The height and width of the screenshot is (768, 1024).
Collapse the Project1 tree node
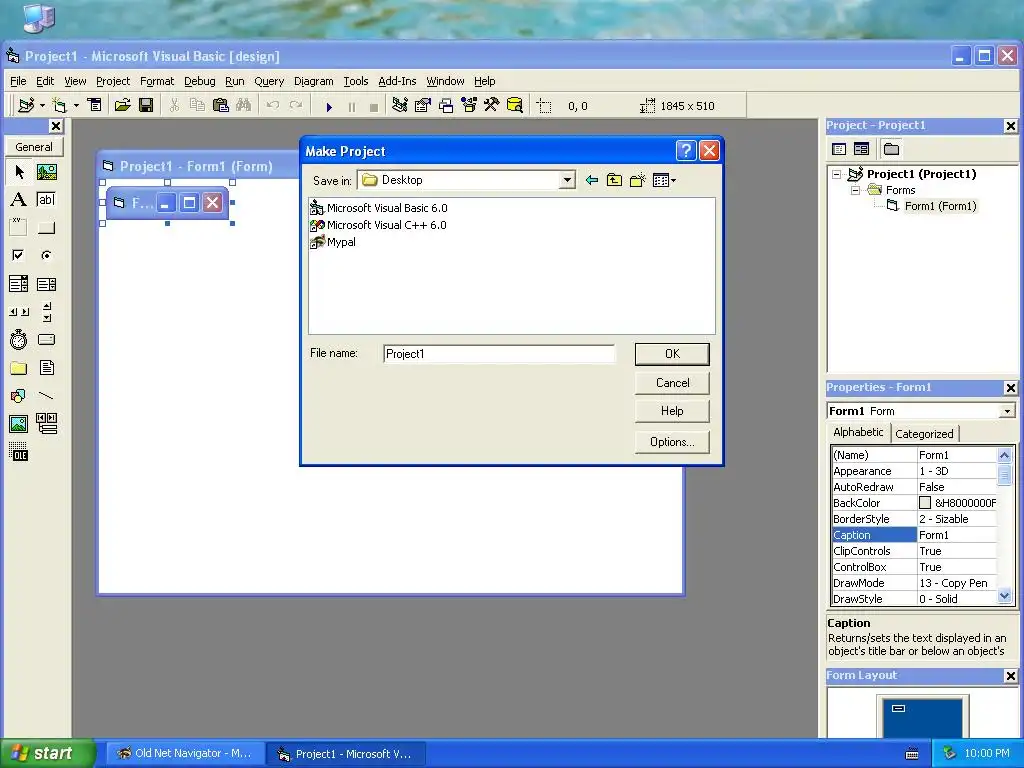[837, 174]
